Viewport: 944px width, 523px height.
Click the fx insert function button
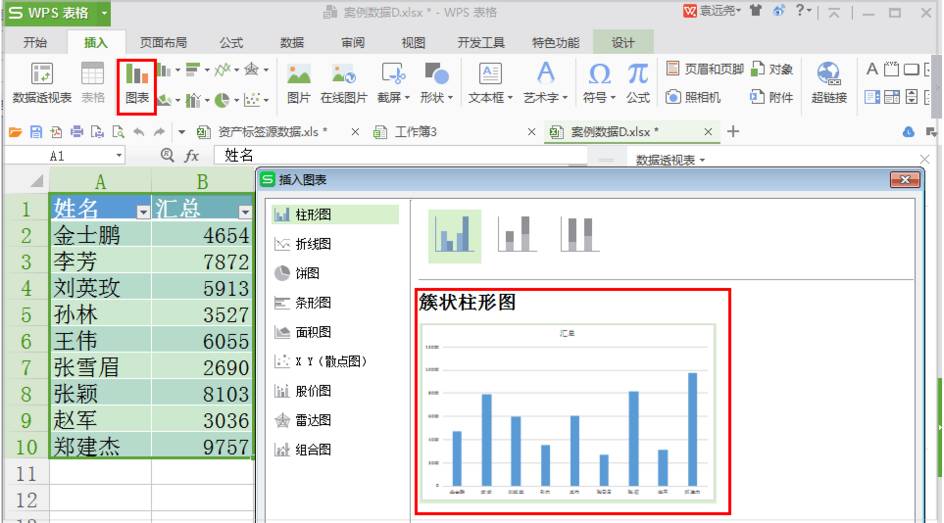[x=191, y=156]
